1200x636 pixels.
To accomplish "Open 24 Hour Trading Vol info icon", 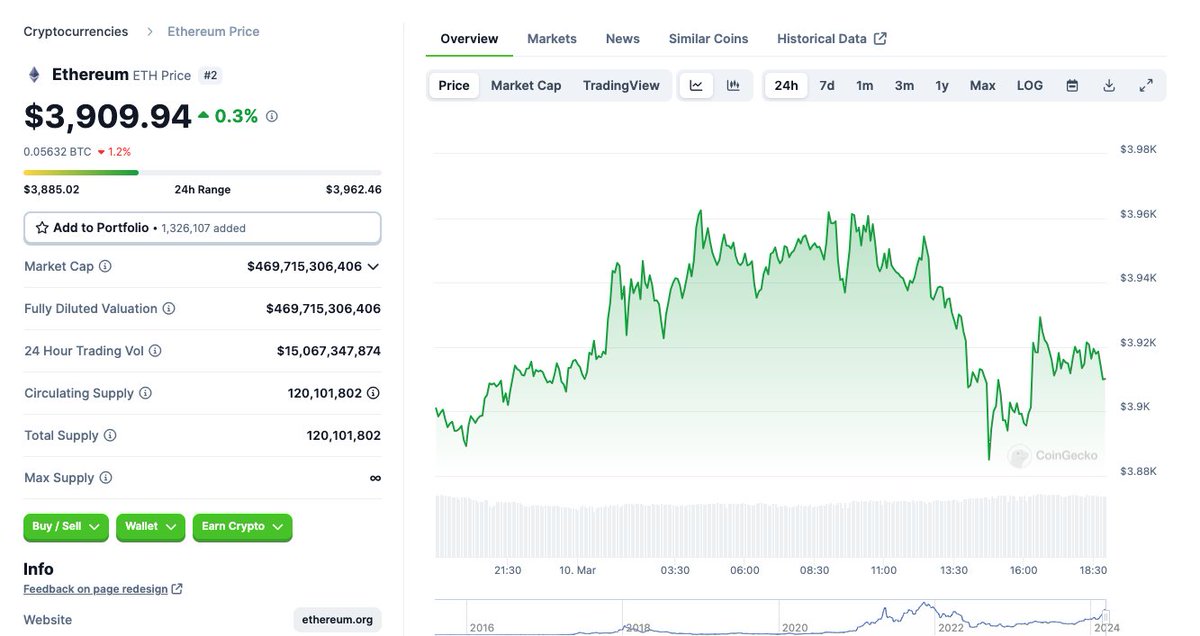I will [155, 351].
